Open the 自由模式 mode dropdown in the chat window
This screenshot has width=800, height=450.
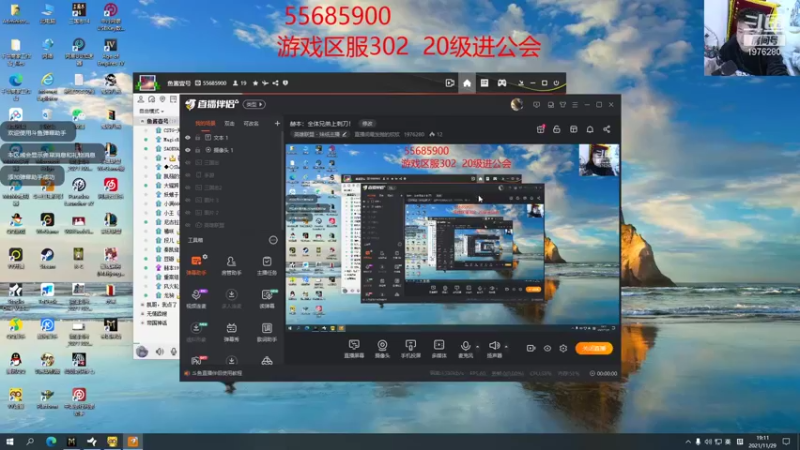(x=151, y=111)
